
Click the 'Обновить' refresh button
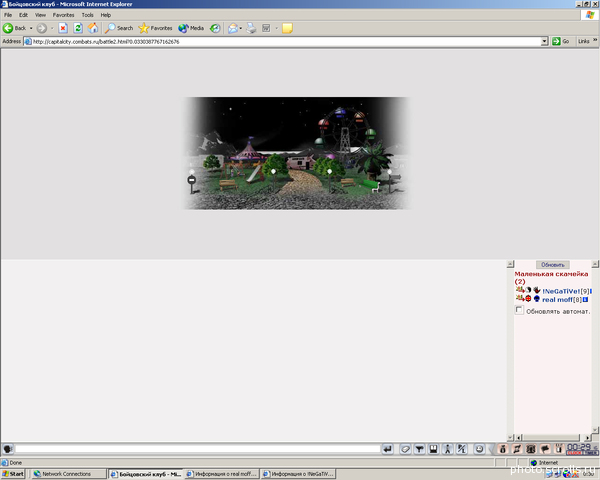553,264
